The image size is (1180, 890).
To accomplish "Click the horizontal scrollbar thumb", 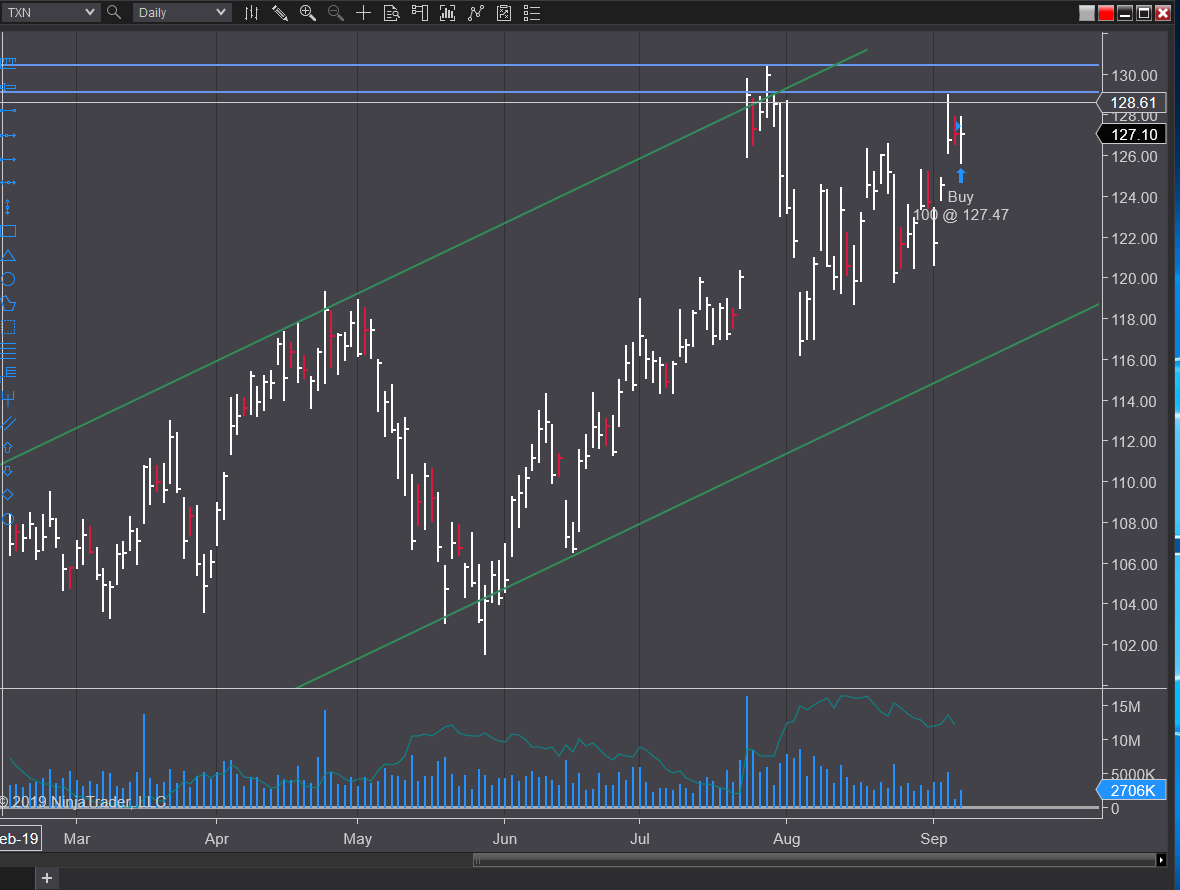I will pos(814,860).
